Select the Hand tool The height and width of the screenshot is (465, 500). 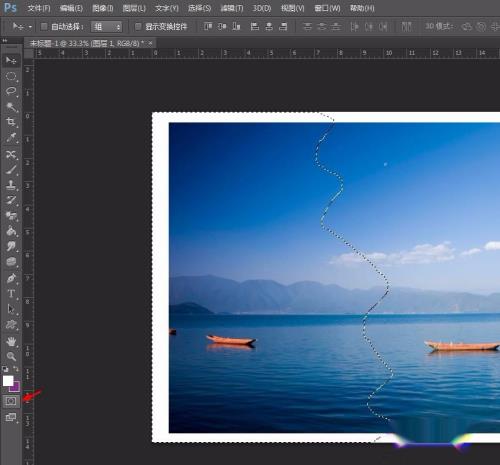11,341
